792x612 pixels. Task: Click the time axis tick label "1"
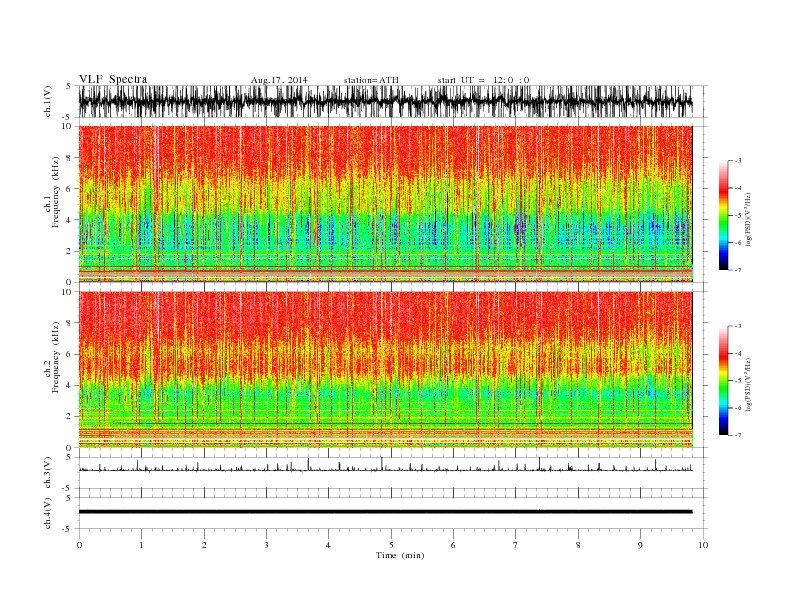141,545
